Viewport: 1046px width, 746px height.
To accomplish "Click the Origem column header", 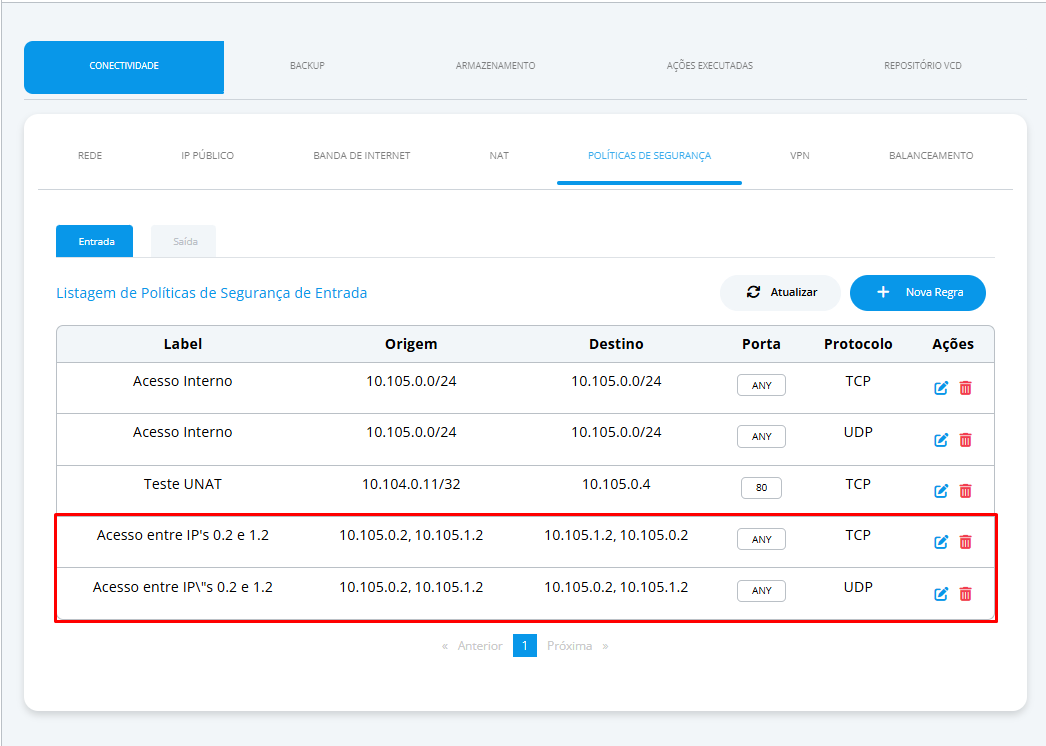I will coord(411,344).
